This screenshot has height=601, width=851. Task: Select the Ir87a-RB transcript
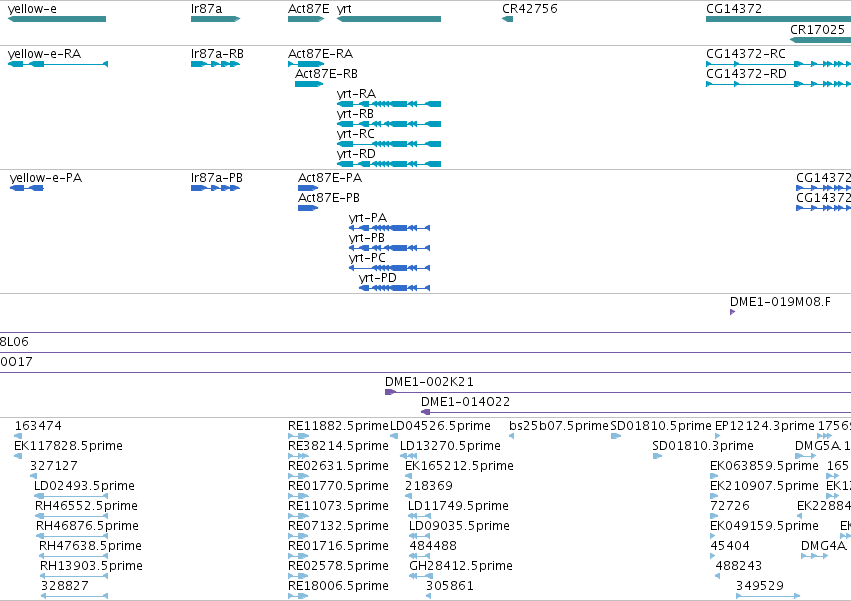(215, 64)
